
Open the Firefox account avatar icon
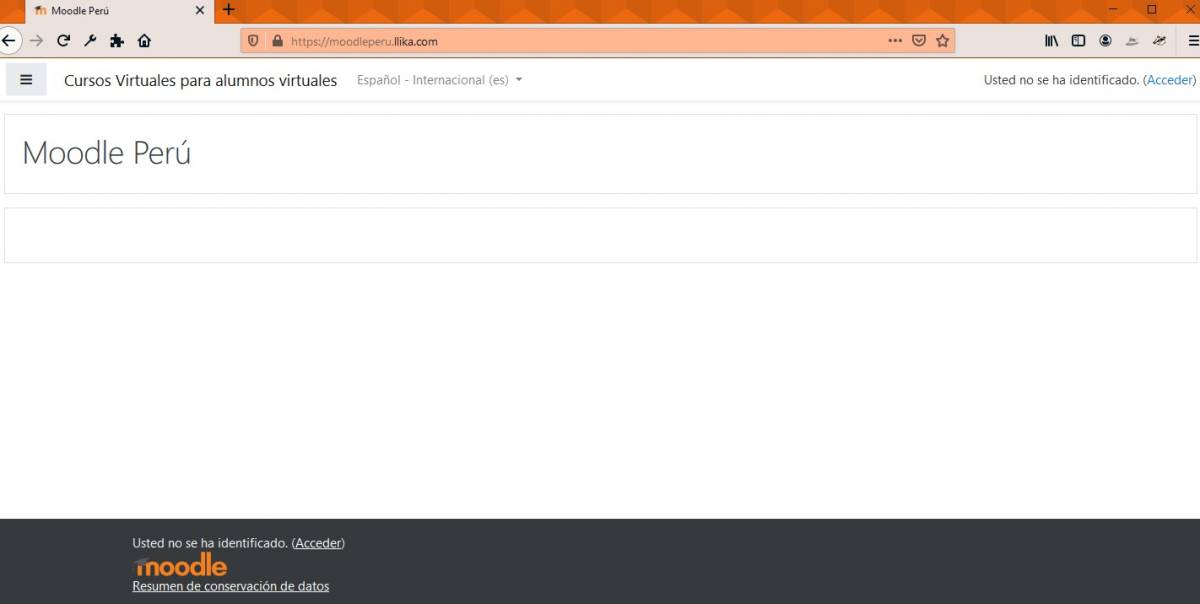click(x=1105, y=41)
